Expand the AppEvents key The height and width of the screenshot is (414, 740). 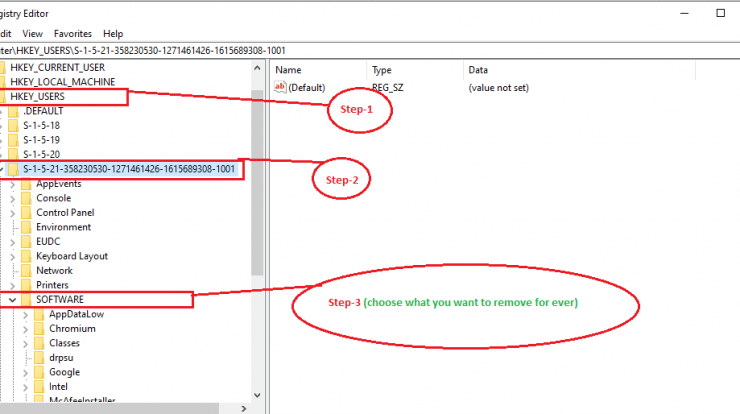13,184
